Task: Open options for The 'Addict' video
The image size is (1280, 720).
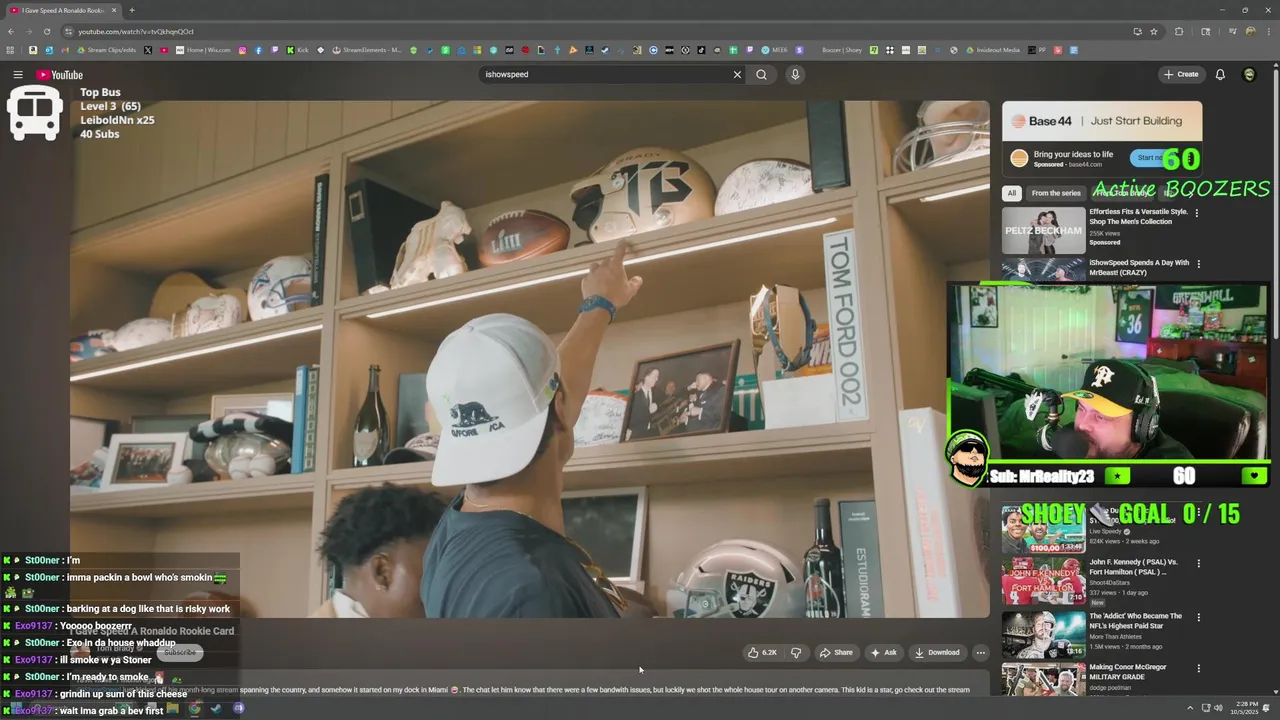Action: click(x=1198, y=616)
